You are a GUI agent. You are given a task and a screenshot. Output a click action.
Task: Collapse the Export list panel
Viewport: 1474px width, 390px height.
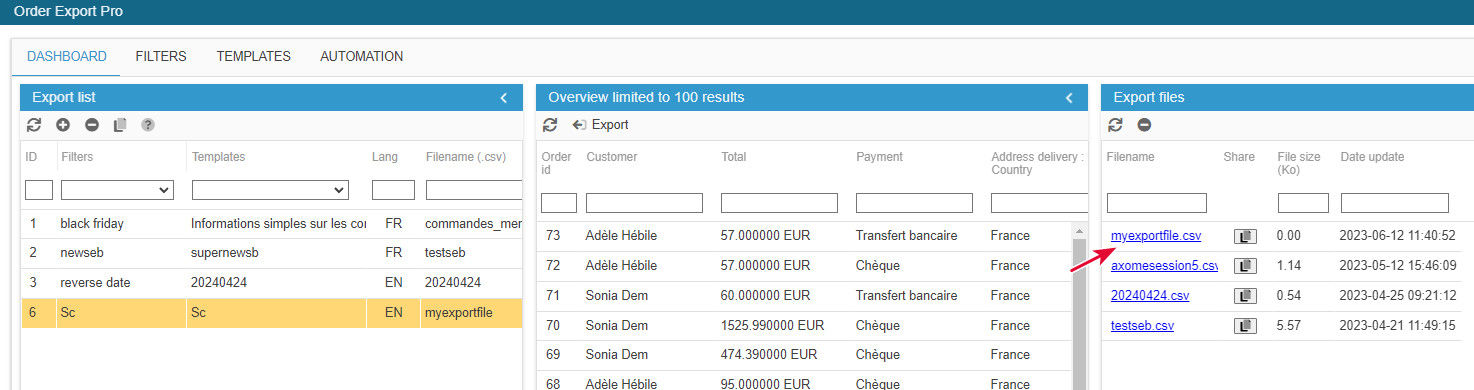(x=504, y=97)
